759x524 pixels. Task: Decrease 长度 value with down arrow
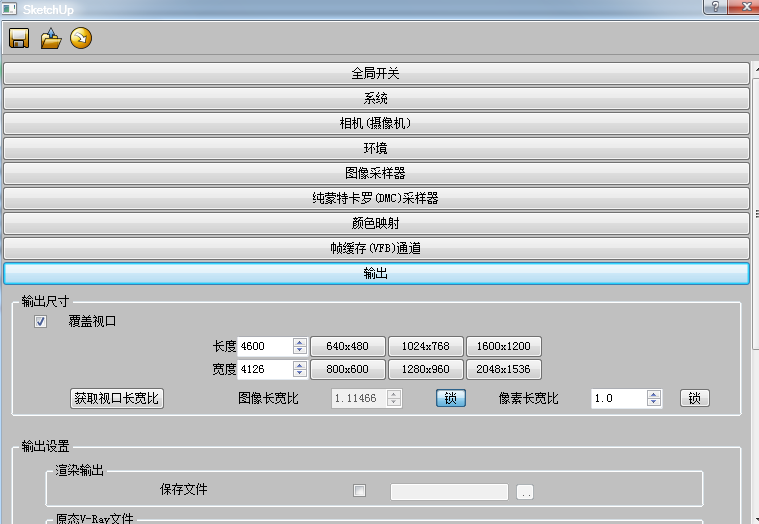pyautogui.click(x=300, y=350)
